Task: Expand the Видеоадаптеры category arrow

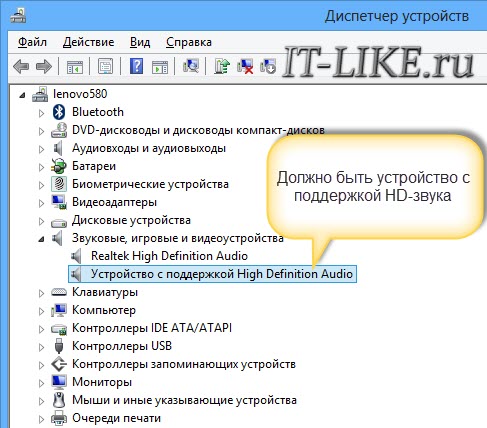Action: pos(41,203)
